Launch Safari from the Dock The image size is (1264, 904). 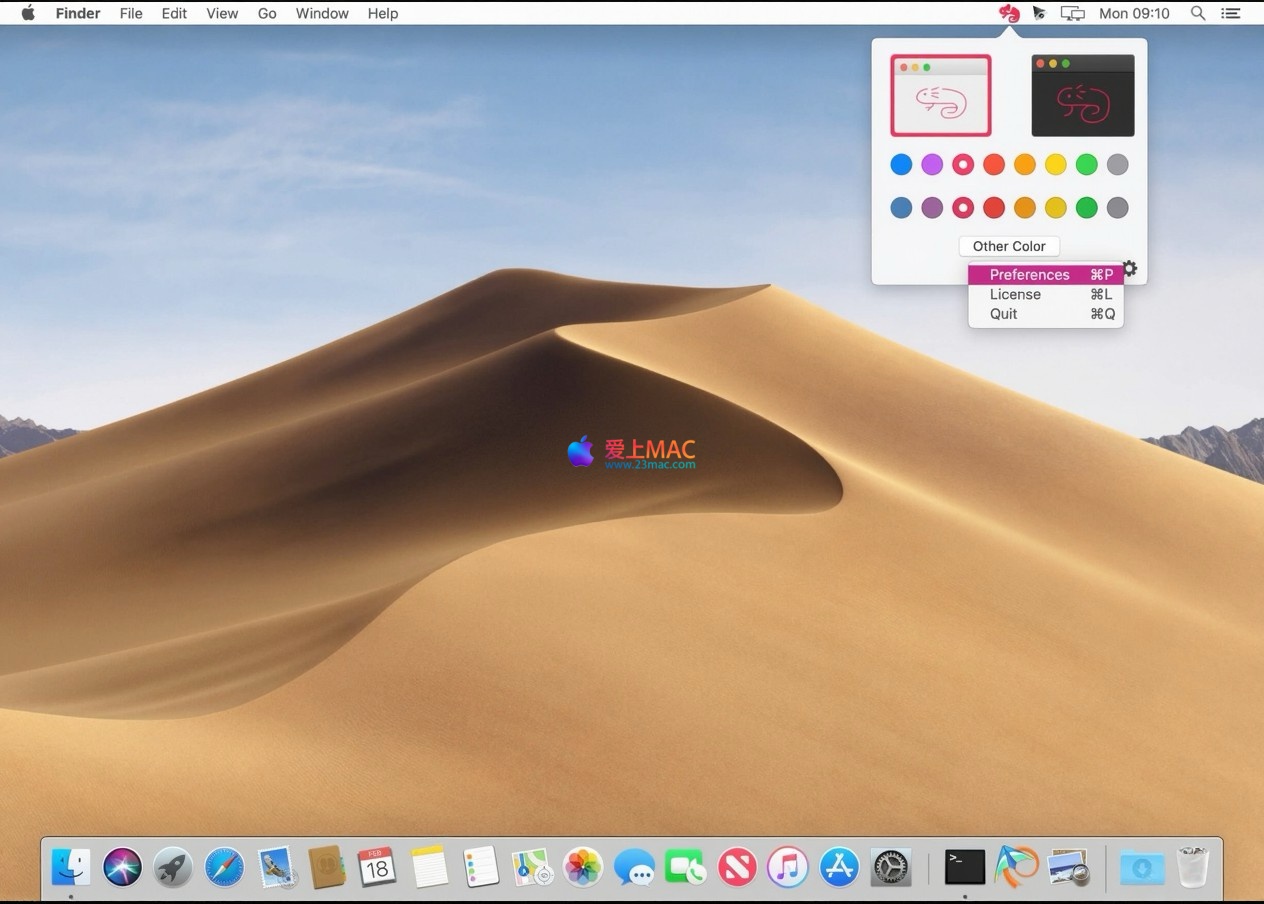[x=224, y=867]
